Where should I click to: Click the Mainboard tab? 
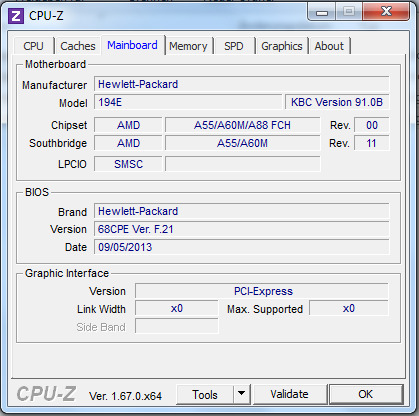[132, 45]
